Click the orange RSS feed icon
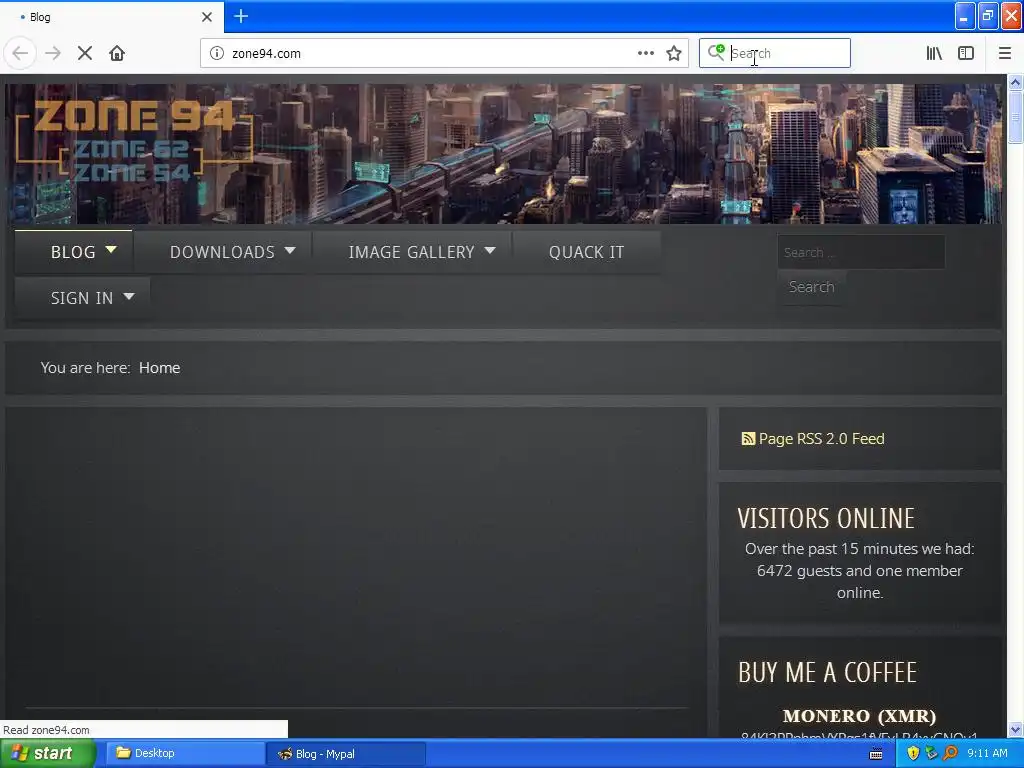 [748, 439]
